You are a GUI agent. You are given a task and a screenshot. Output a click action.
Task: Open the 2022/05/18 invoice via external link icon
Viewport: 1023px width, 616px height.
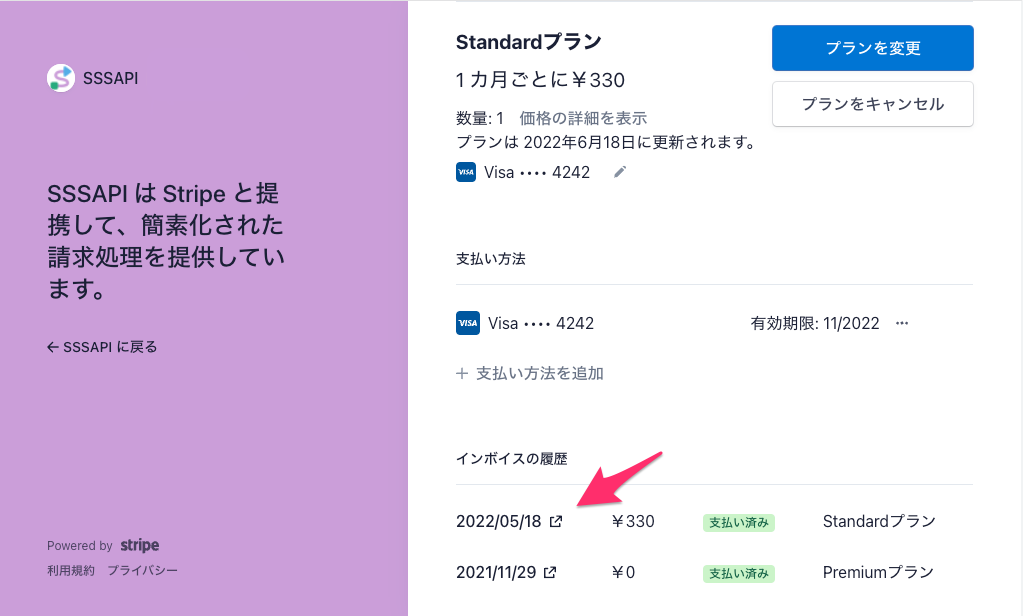[557, 521]
